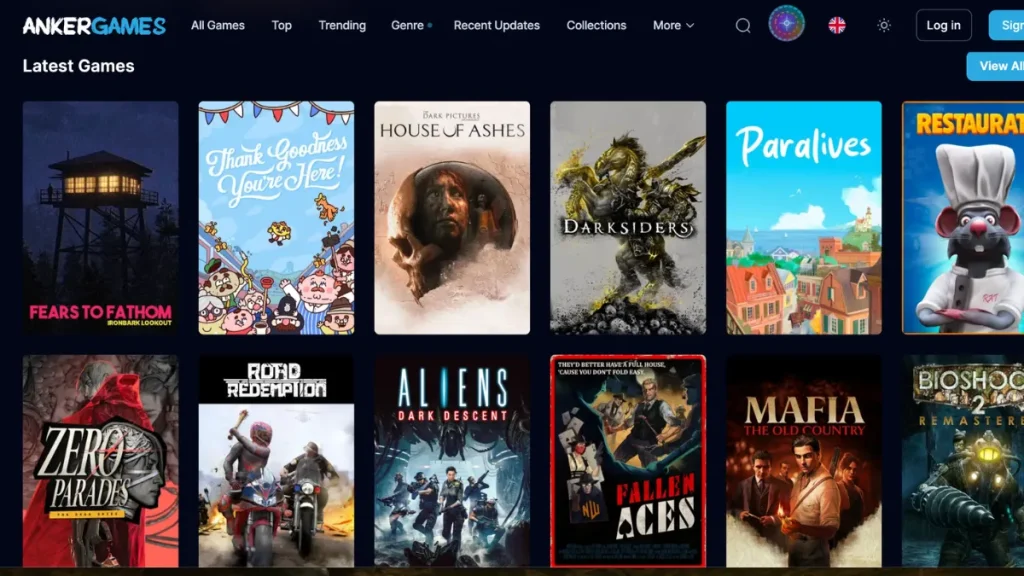Open Darksiders game cover
The height and width of the screenshot is (576, 1024).
click(628, 217)
